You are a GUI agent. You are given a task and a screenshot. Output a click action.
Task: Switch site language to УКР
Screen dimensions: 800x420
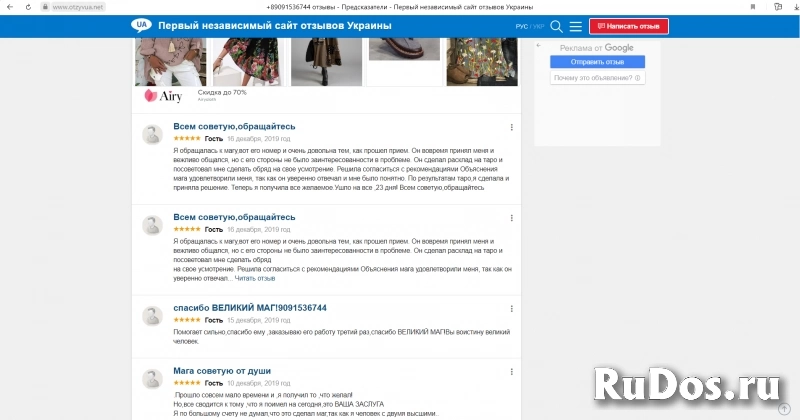(x=539, y=27)
